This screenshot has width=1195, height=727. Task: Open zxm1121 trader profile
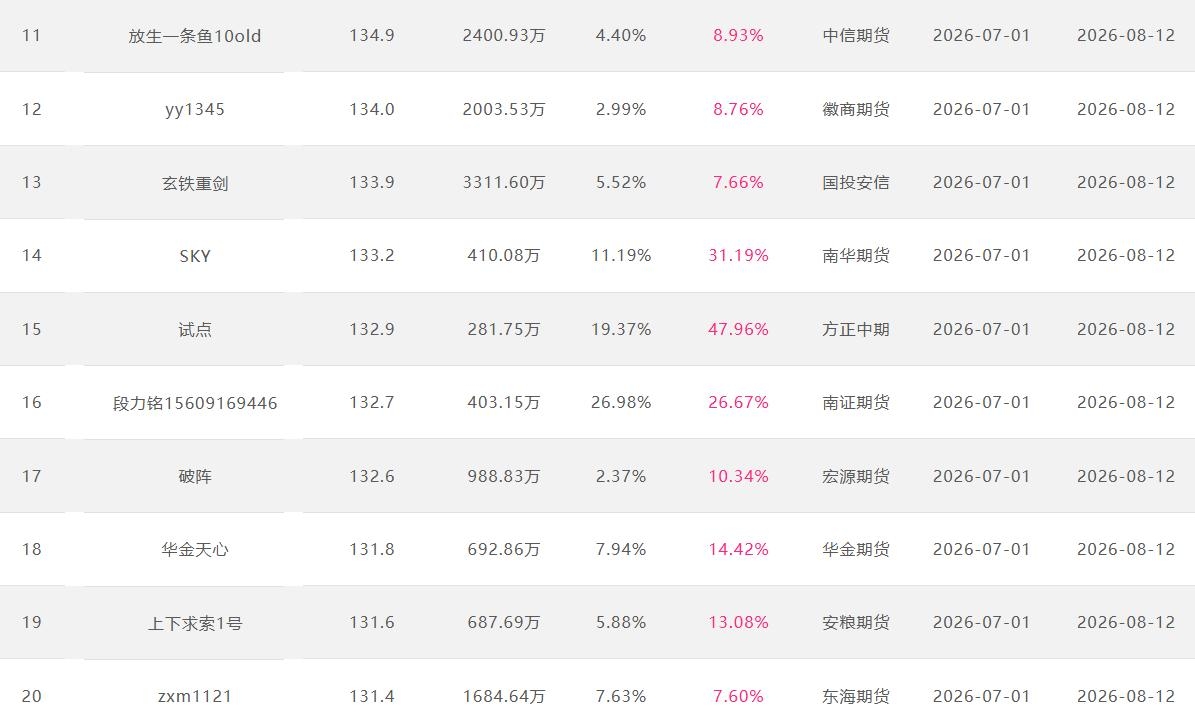tap(194, 696)
